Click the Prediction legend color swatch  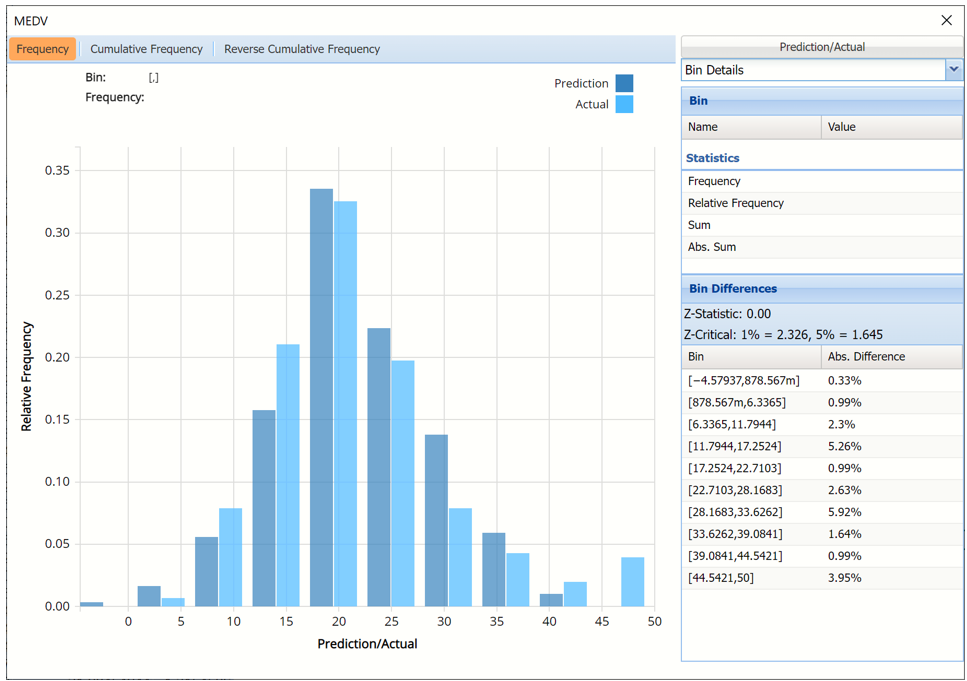point(624,83)
